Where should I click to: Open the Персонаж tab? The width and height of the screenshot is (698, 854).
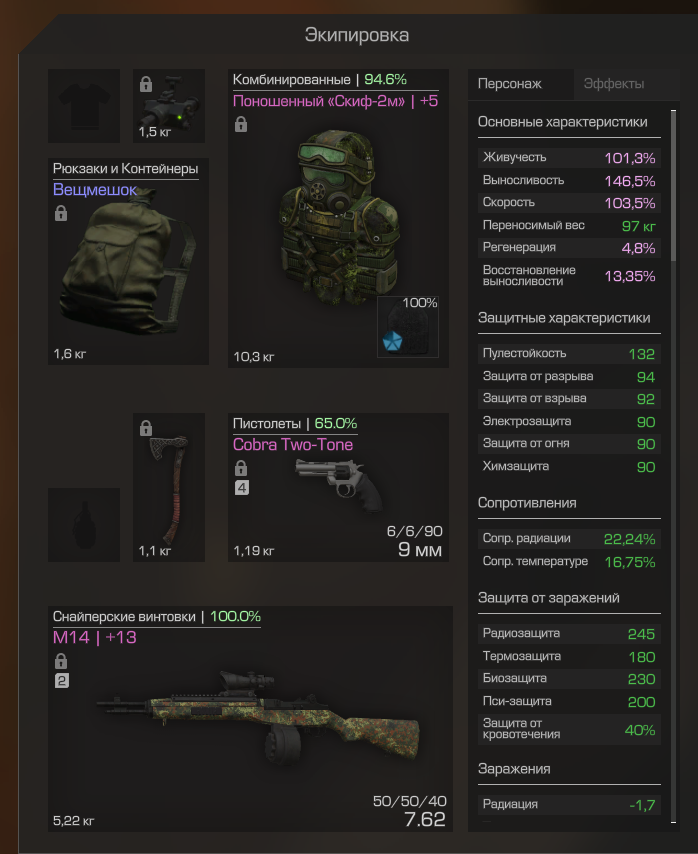click(x=510, y=84)
